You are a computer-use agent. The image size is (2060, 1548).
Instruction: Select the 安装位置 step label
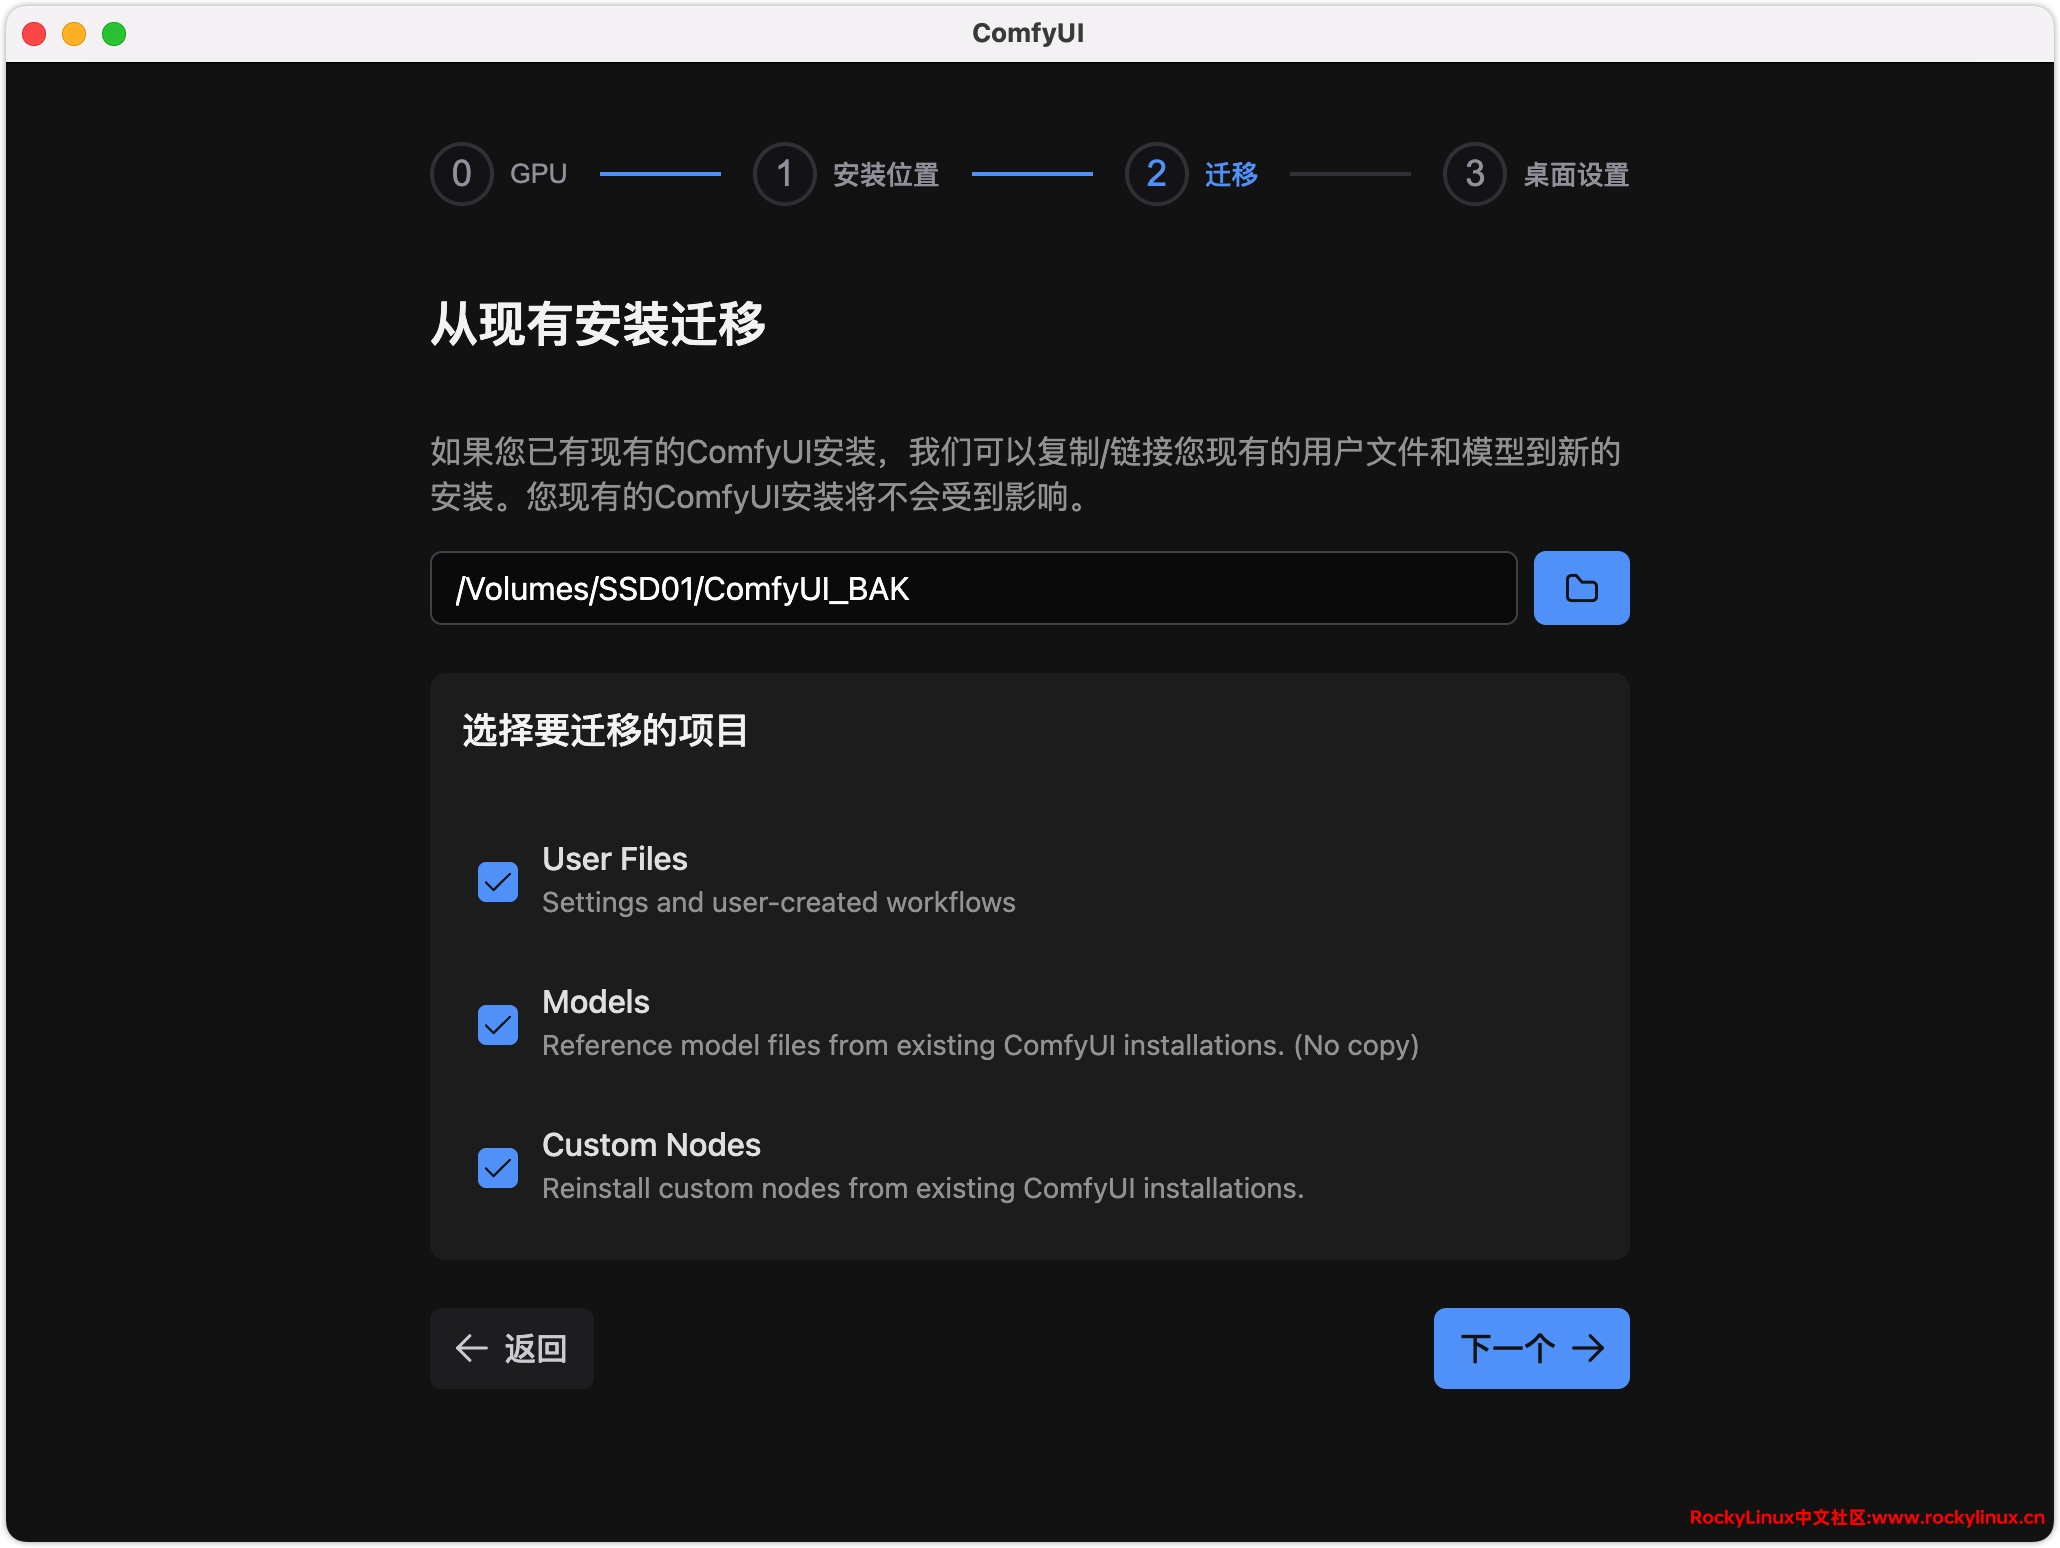coord(886,175)
